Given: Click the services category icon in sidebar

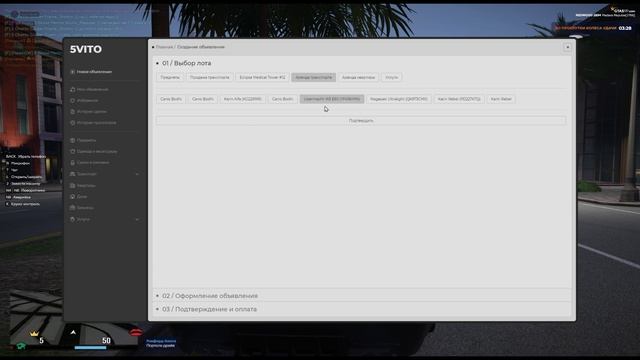Looking at the screenshot, I should (72, 219).
